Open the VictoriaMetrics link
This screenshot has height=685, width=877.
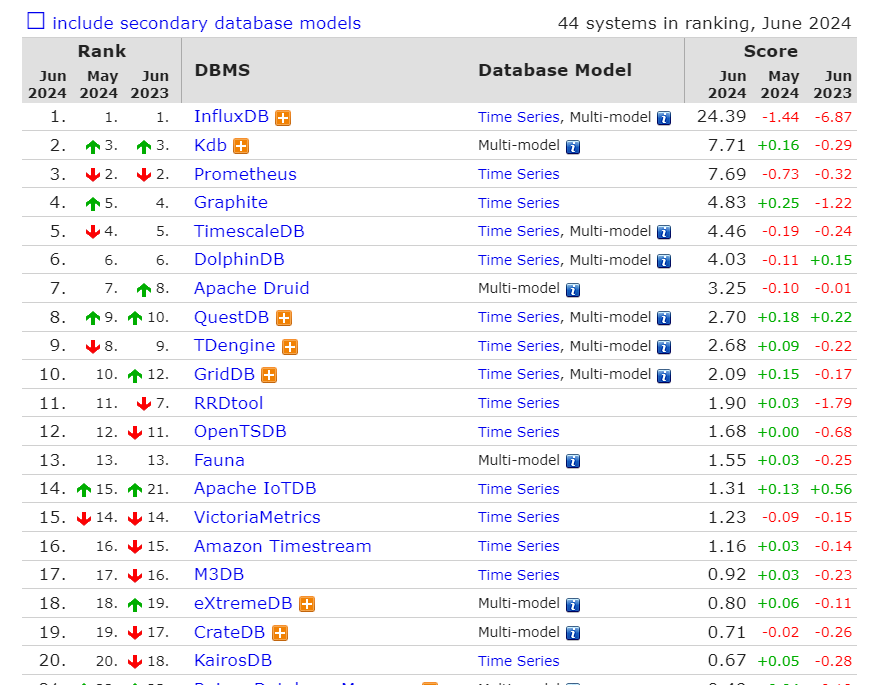[257, 517]
